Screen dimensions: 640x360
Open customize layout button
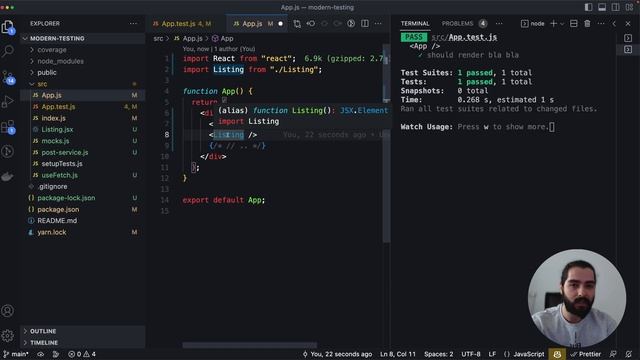point(629,7)
